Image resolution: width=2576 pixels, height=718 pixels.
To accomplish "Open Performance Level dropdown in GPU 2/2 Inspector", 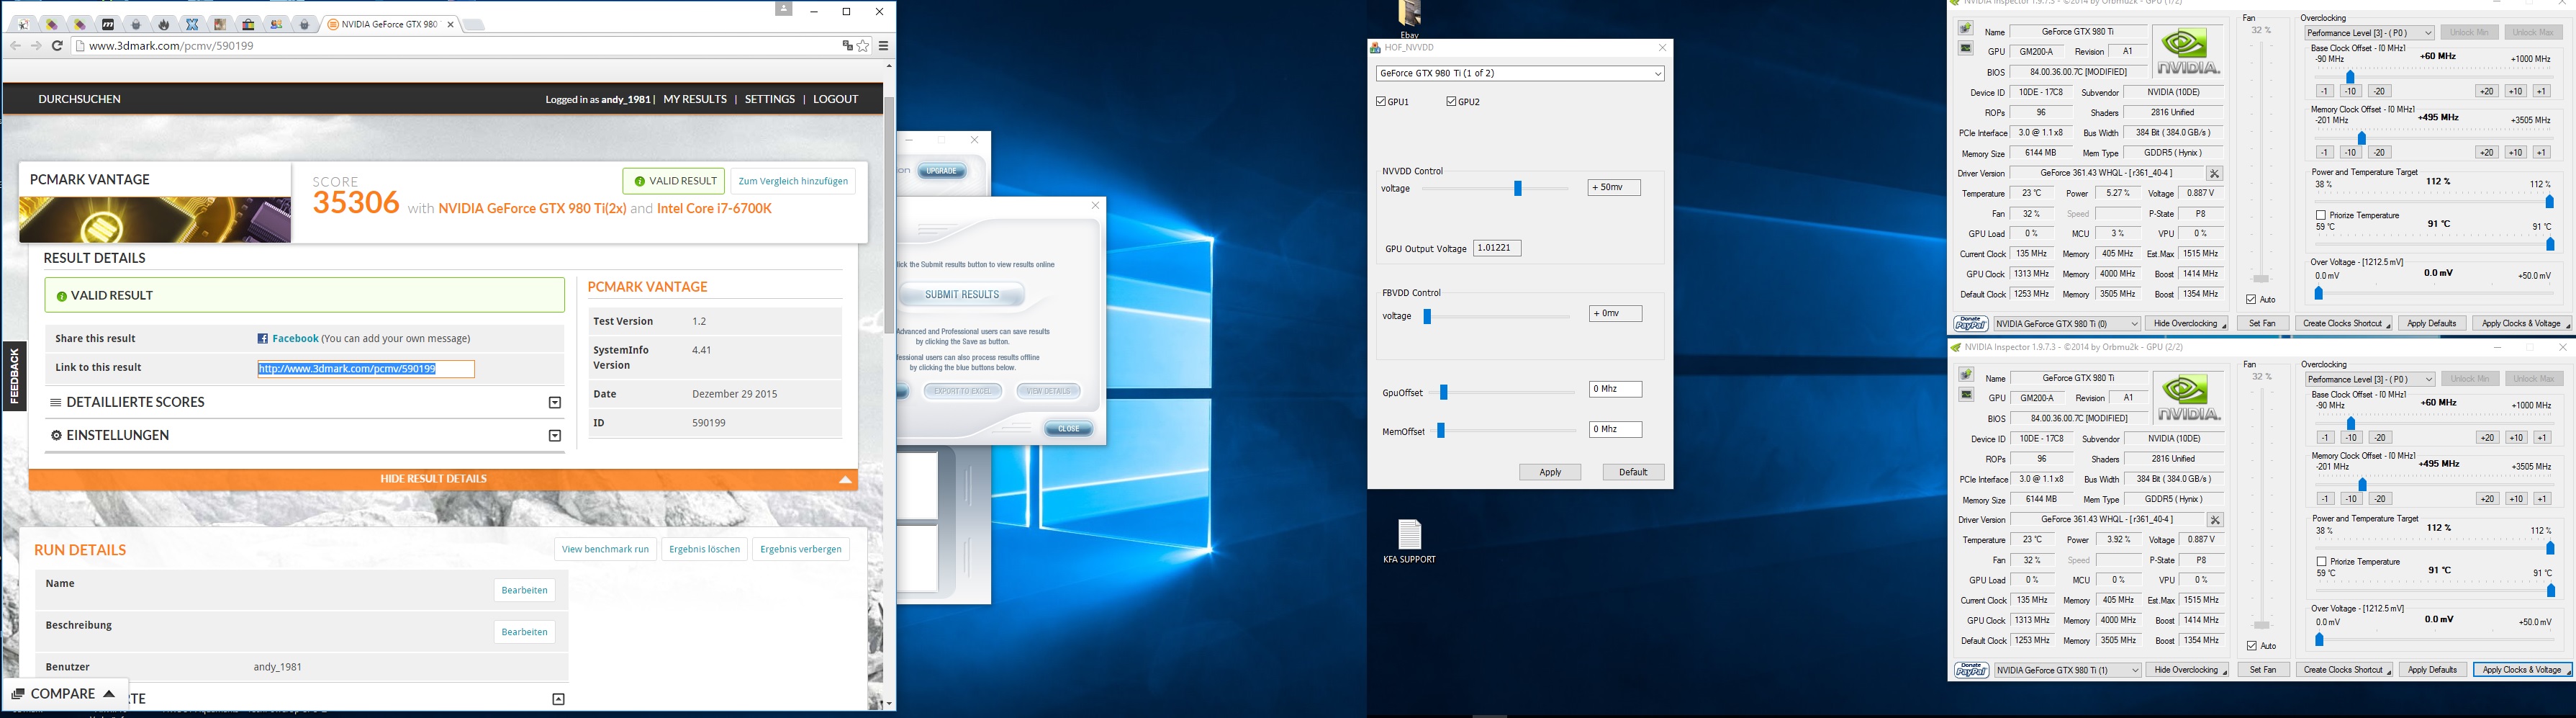I will click(2370, 379).
